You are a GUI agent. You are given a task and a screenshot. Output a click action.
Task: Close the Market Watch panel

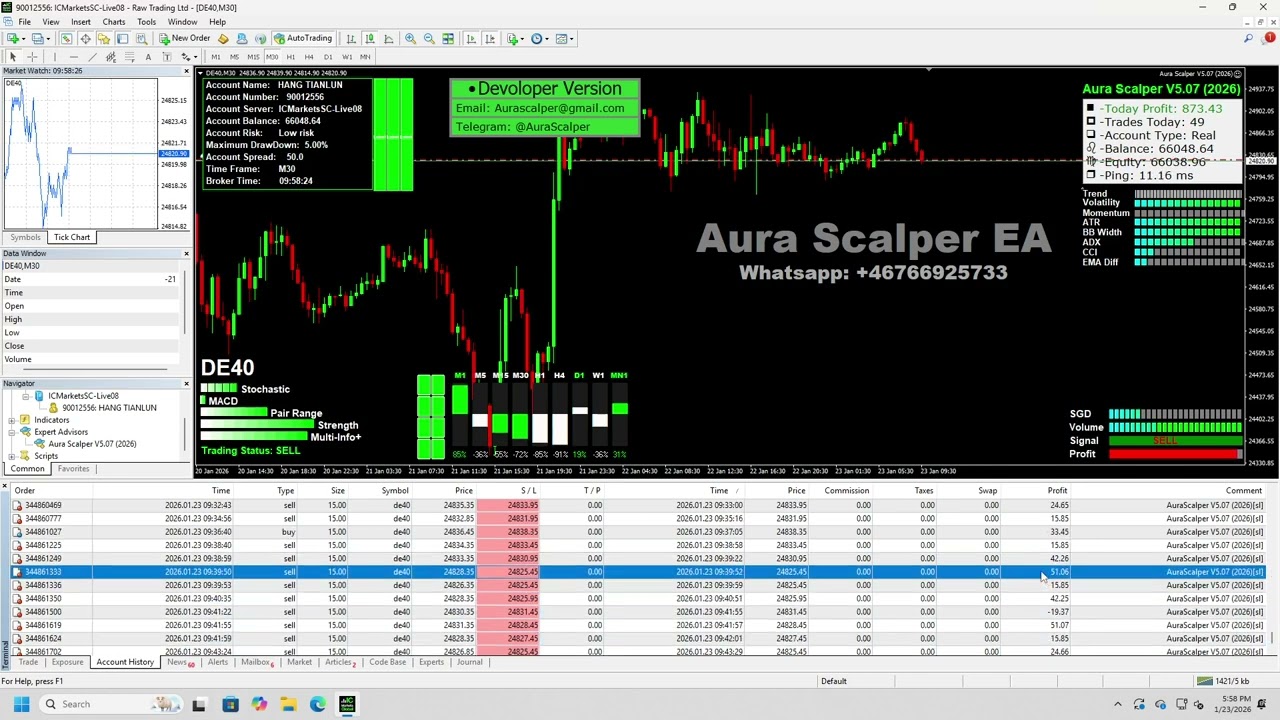pos(186,71)
